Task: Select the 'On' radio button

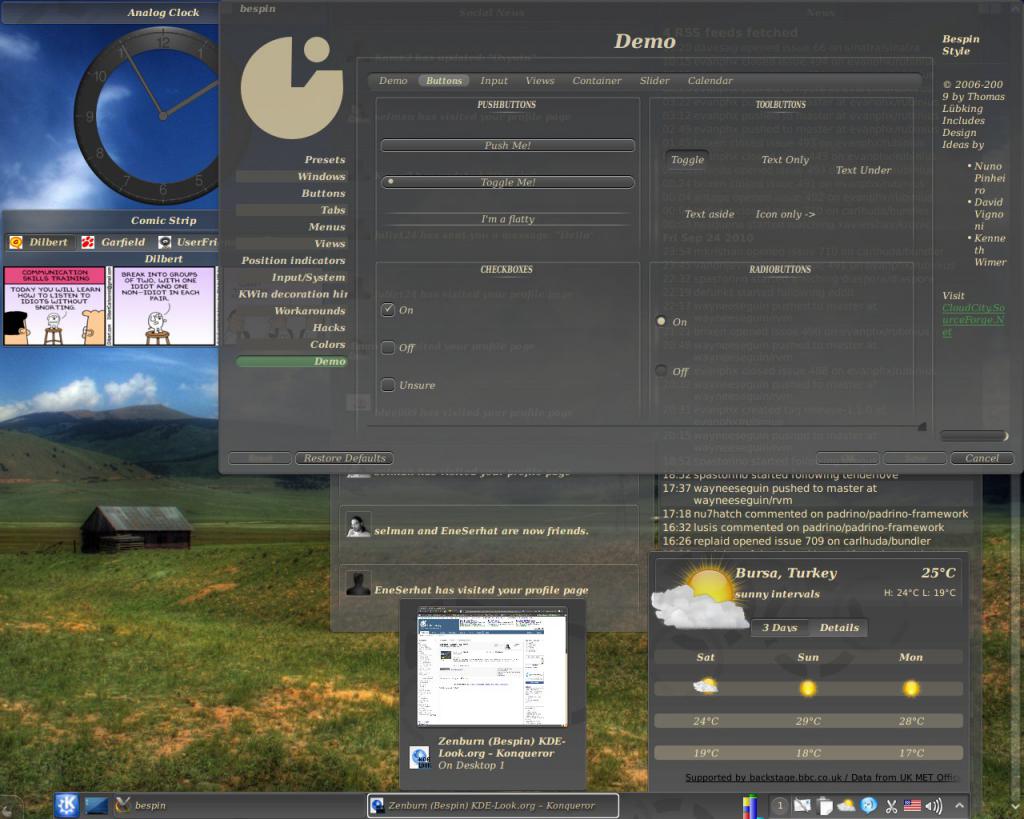Action: point(661,321)
